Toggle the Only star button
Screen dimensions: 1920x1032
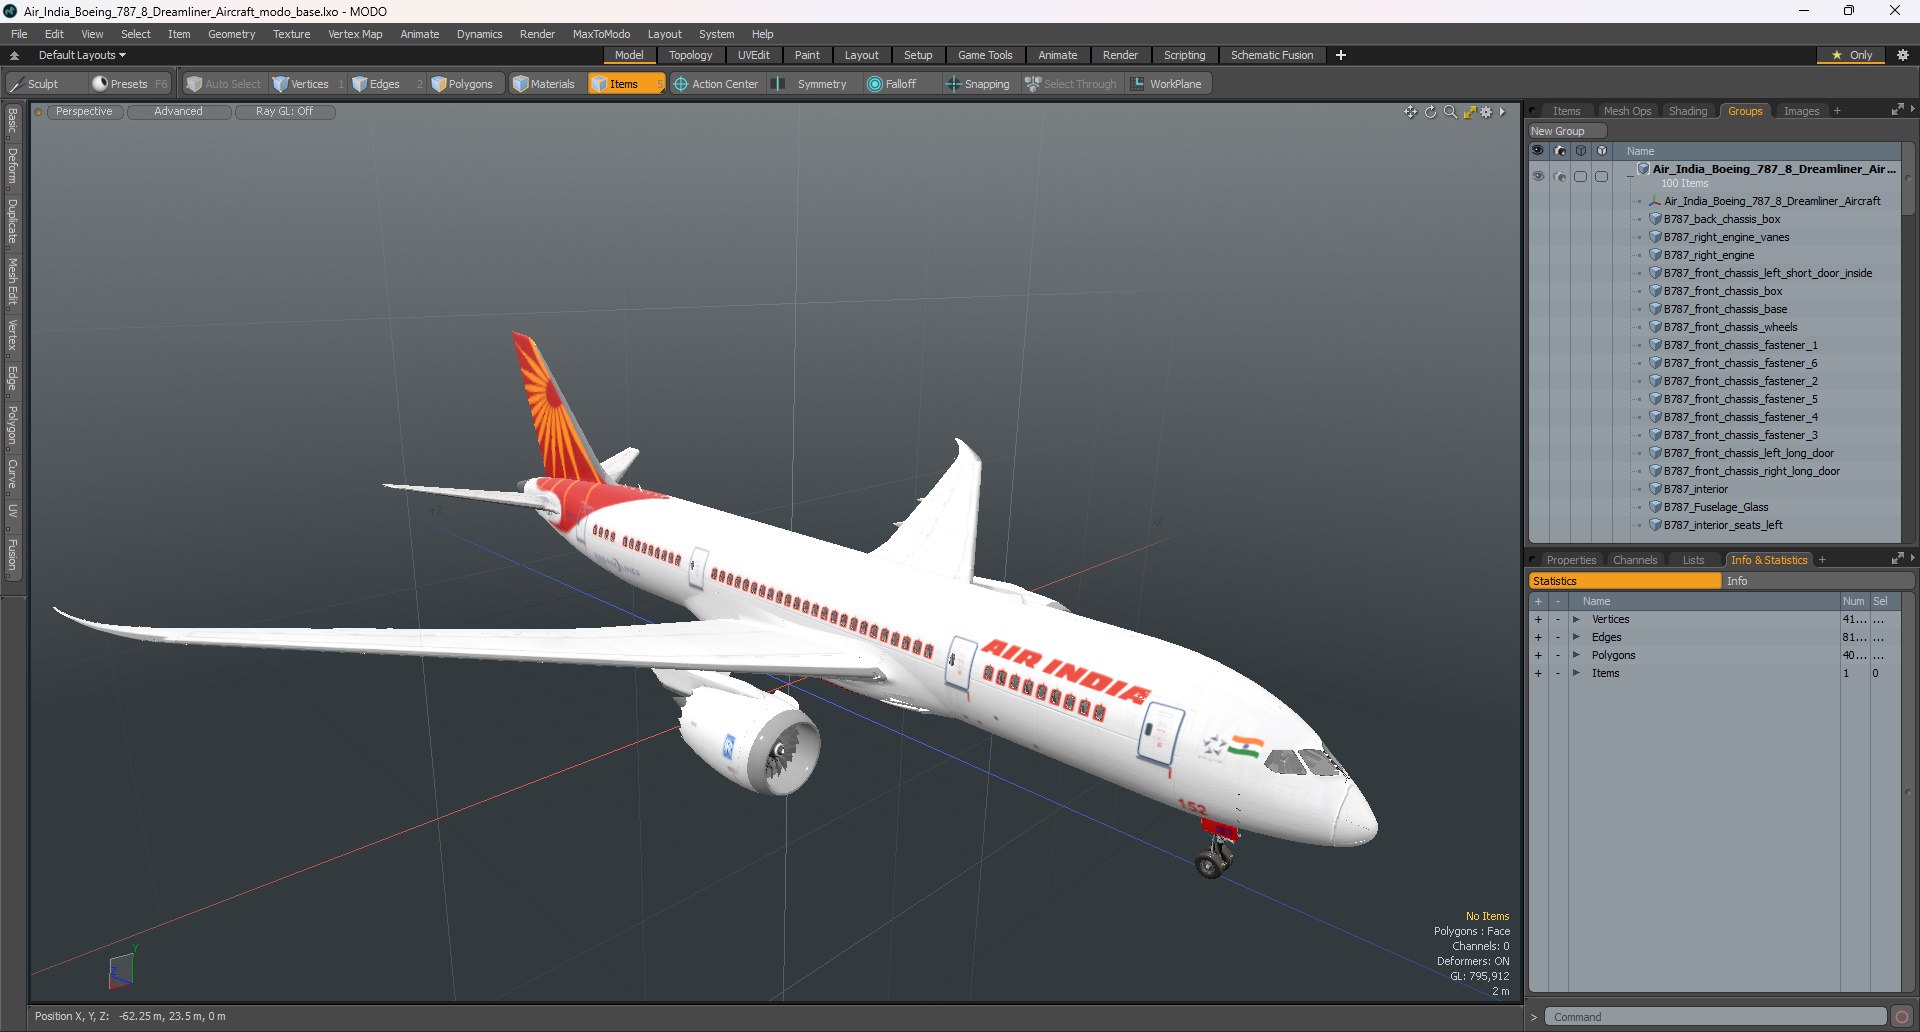click(x=1852, y=55)
